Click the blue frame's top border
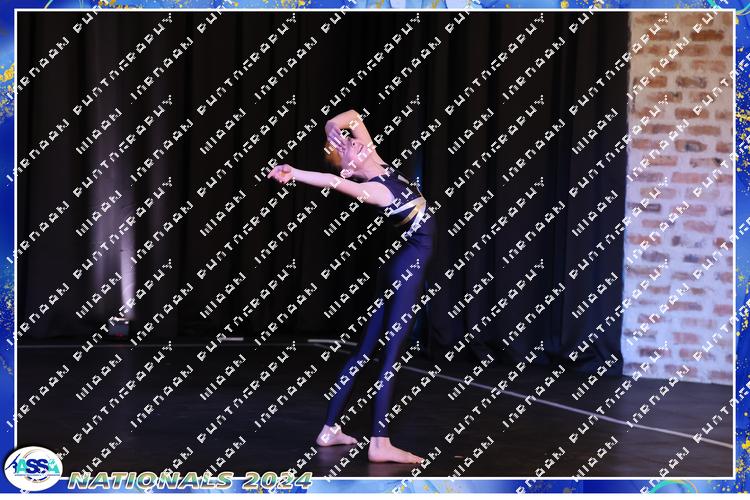This screenshot has height=500, width=750. tap(375, 5)
